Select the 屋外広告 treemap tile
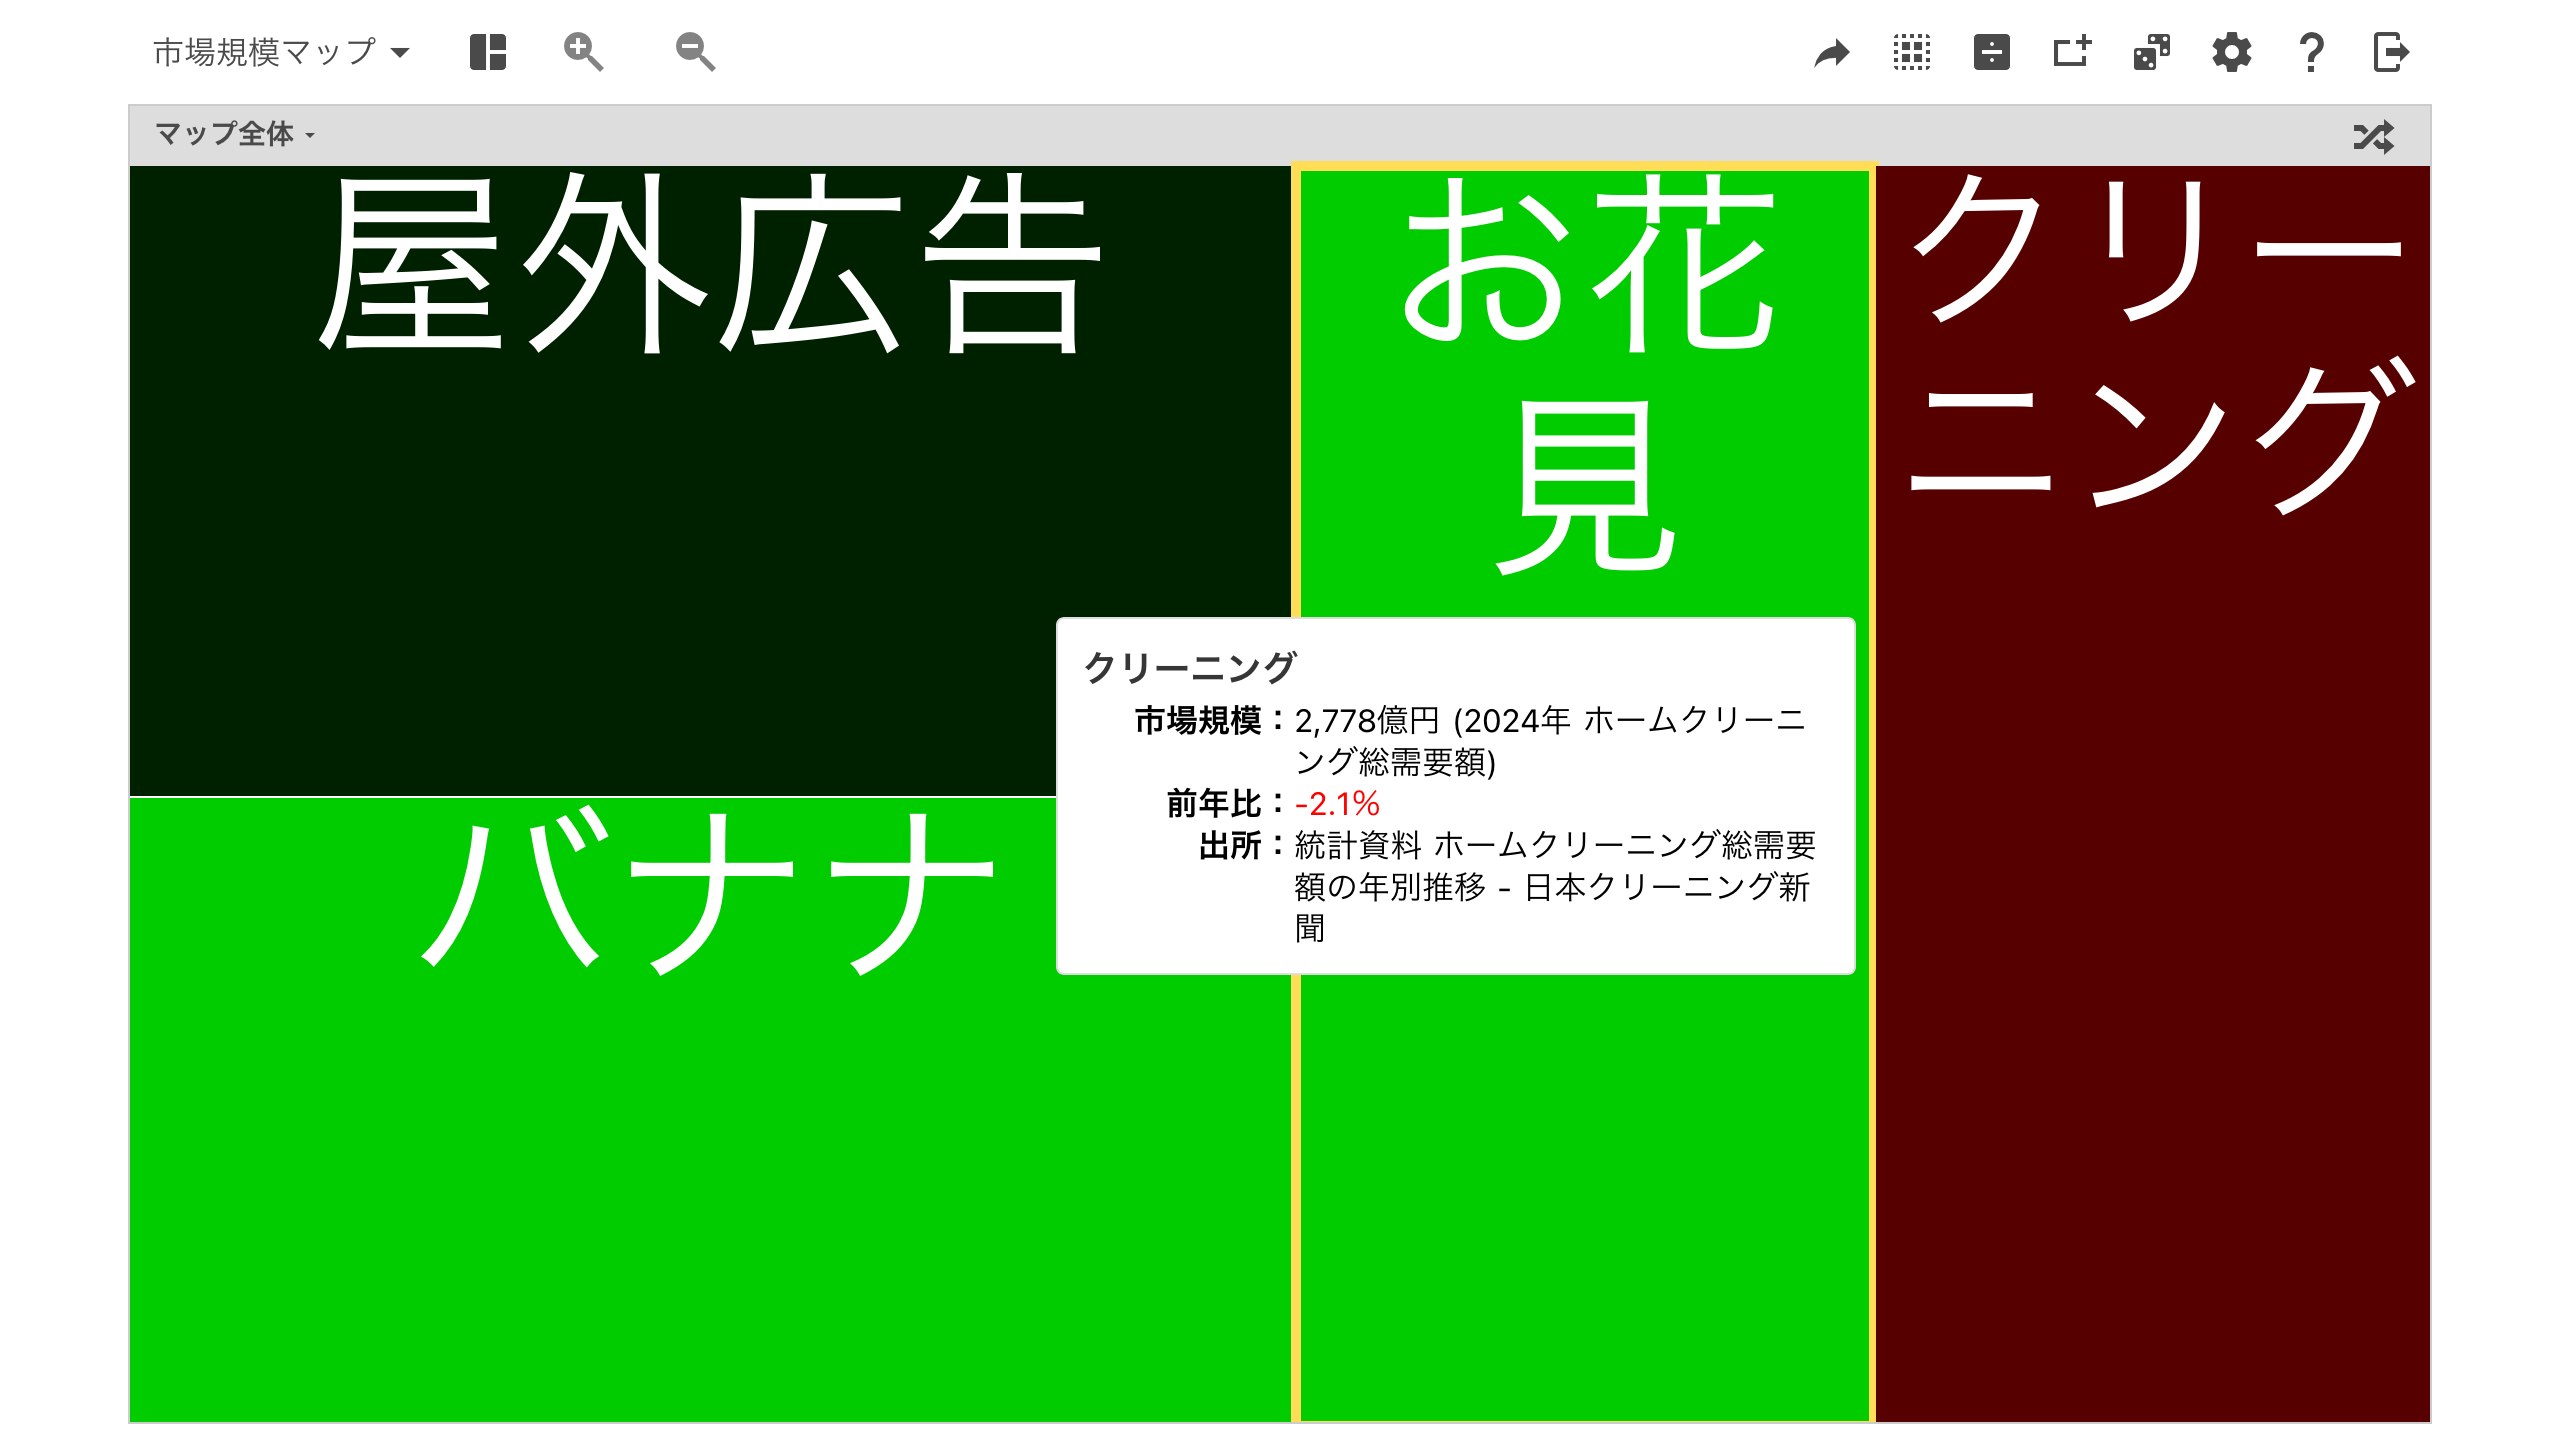Screen dimensions: 2560x1440 click(x=709, y=480)
